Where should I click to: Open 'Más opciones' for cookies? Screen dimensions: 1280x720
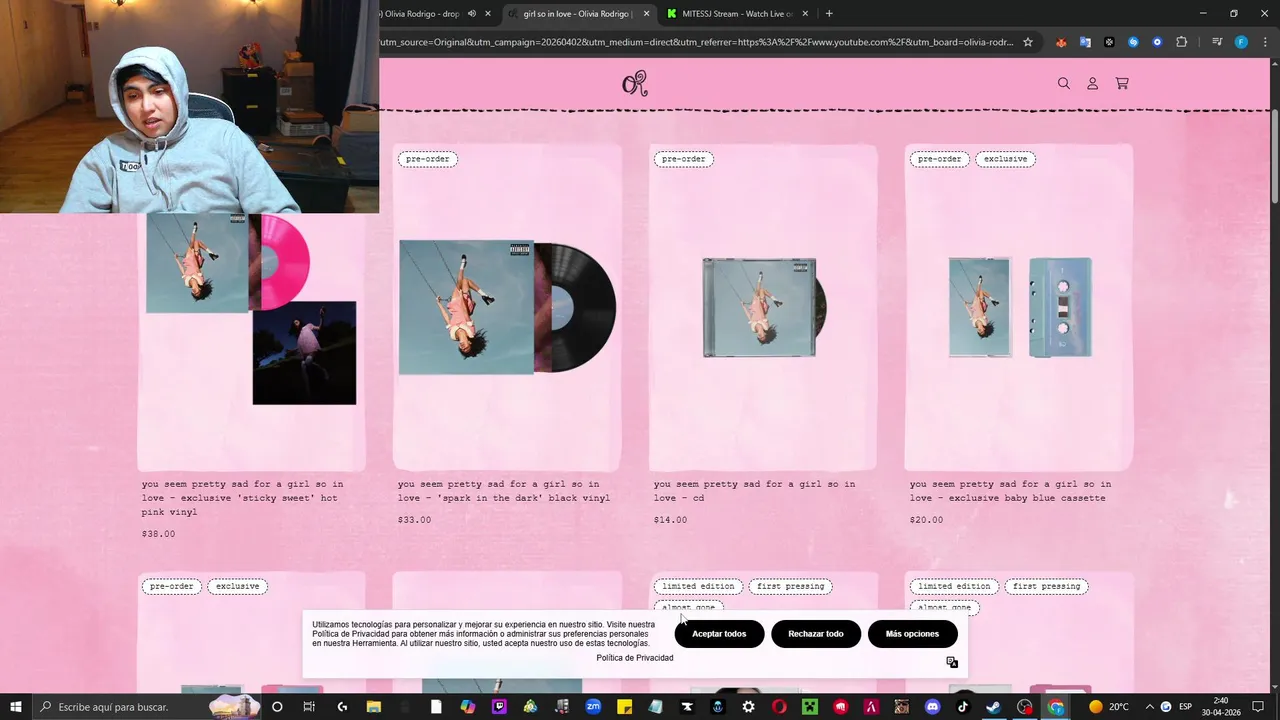click(x=912, y=634)
